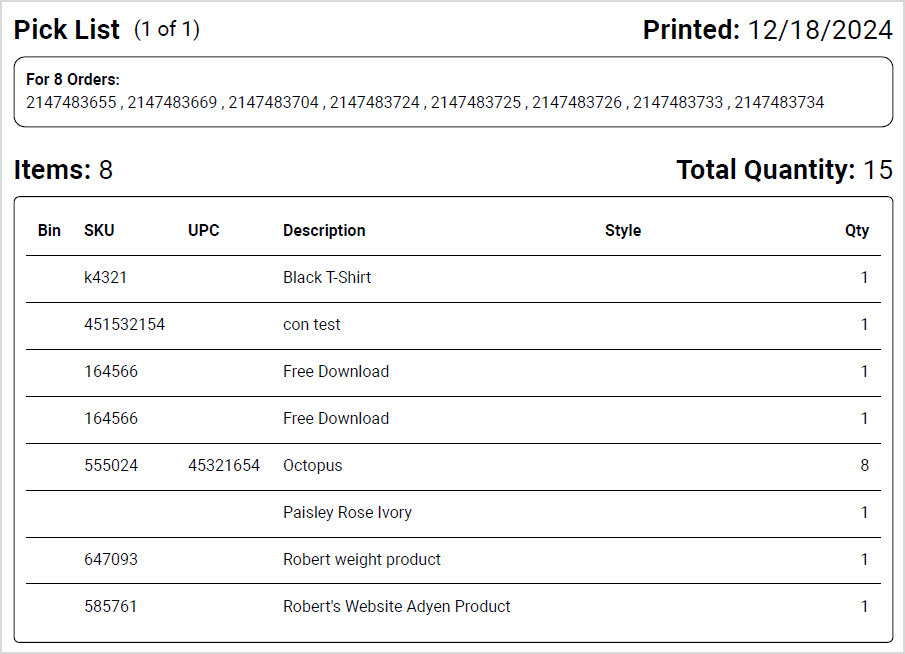Screen dimensions: 905x654
Task: Click the UPC column header
Action: pyautogui.click(x=204, y=230)
